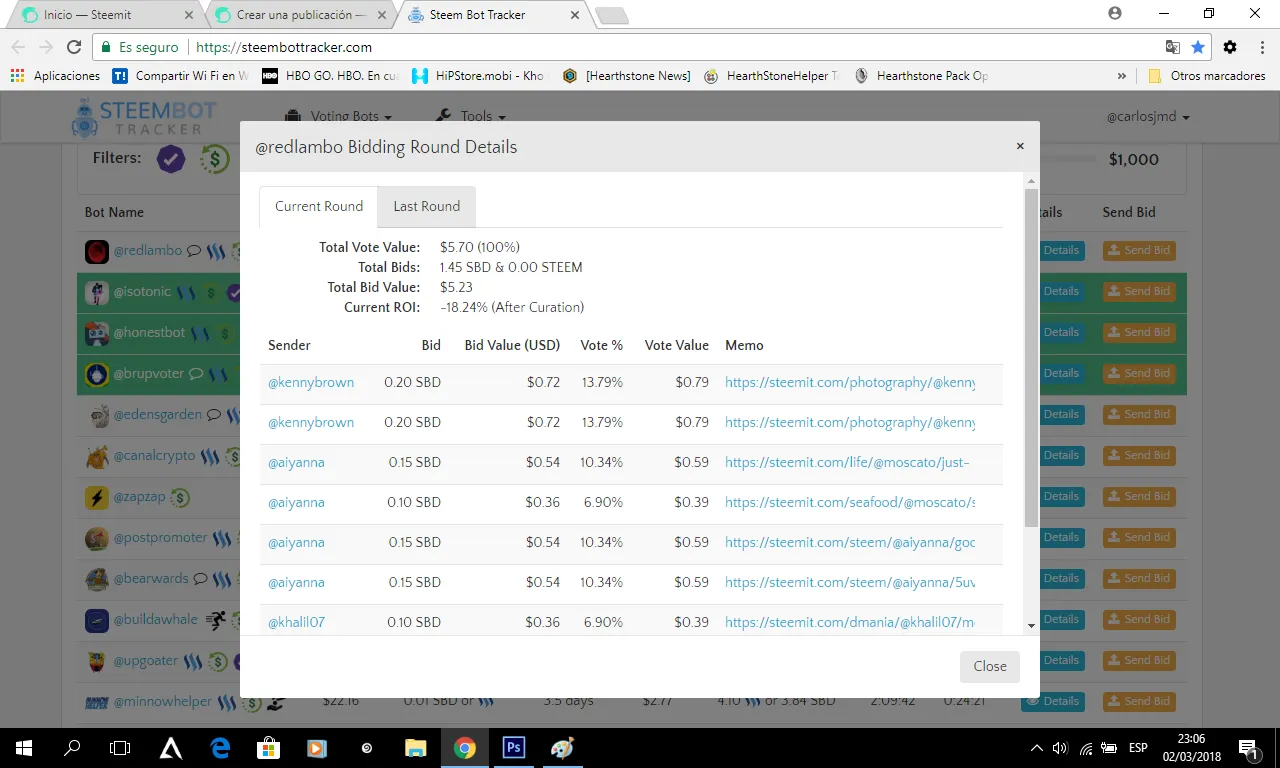1280x768 pixels.
Task: Open a new Chrome tab
Action: click(611, 15)
